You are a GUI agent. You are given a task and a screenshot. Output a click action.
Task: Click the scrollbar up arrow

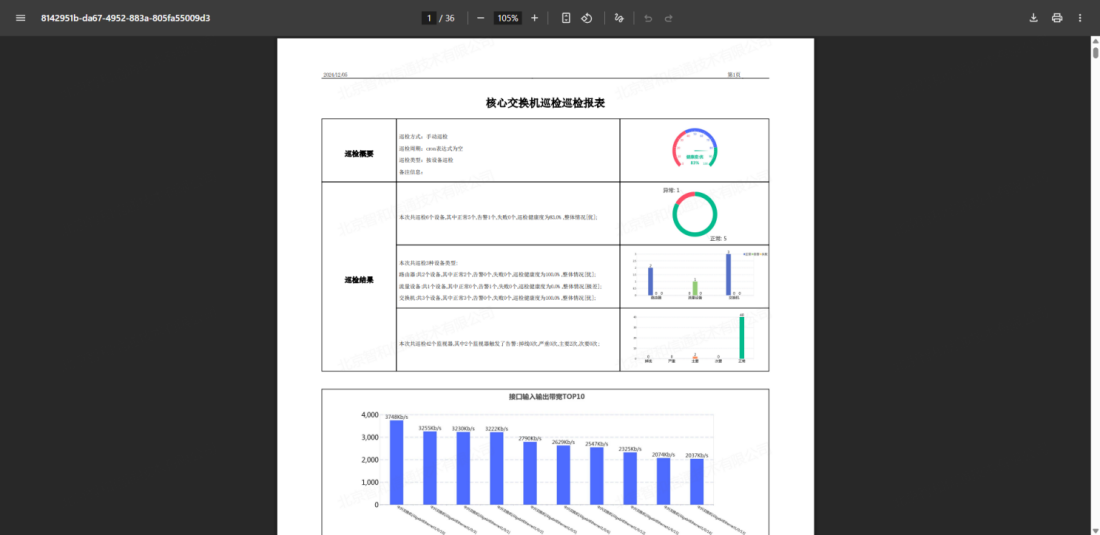click(x=1095, y=41)
